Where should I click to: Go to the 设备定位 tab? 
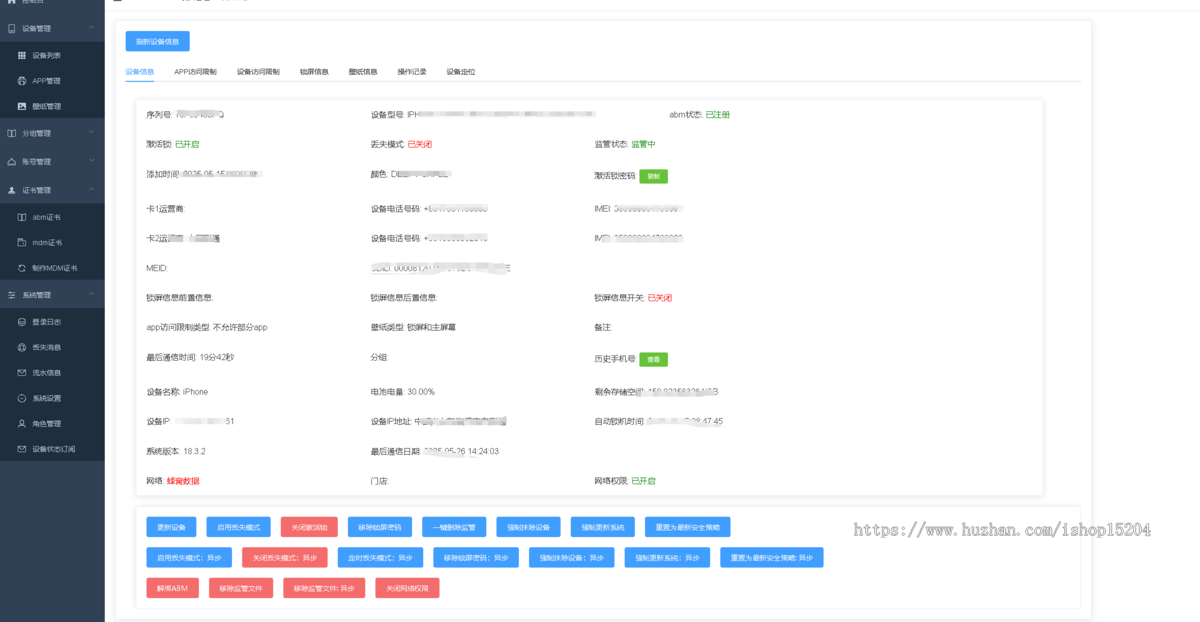(461, 72)
